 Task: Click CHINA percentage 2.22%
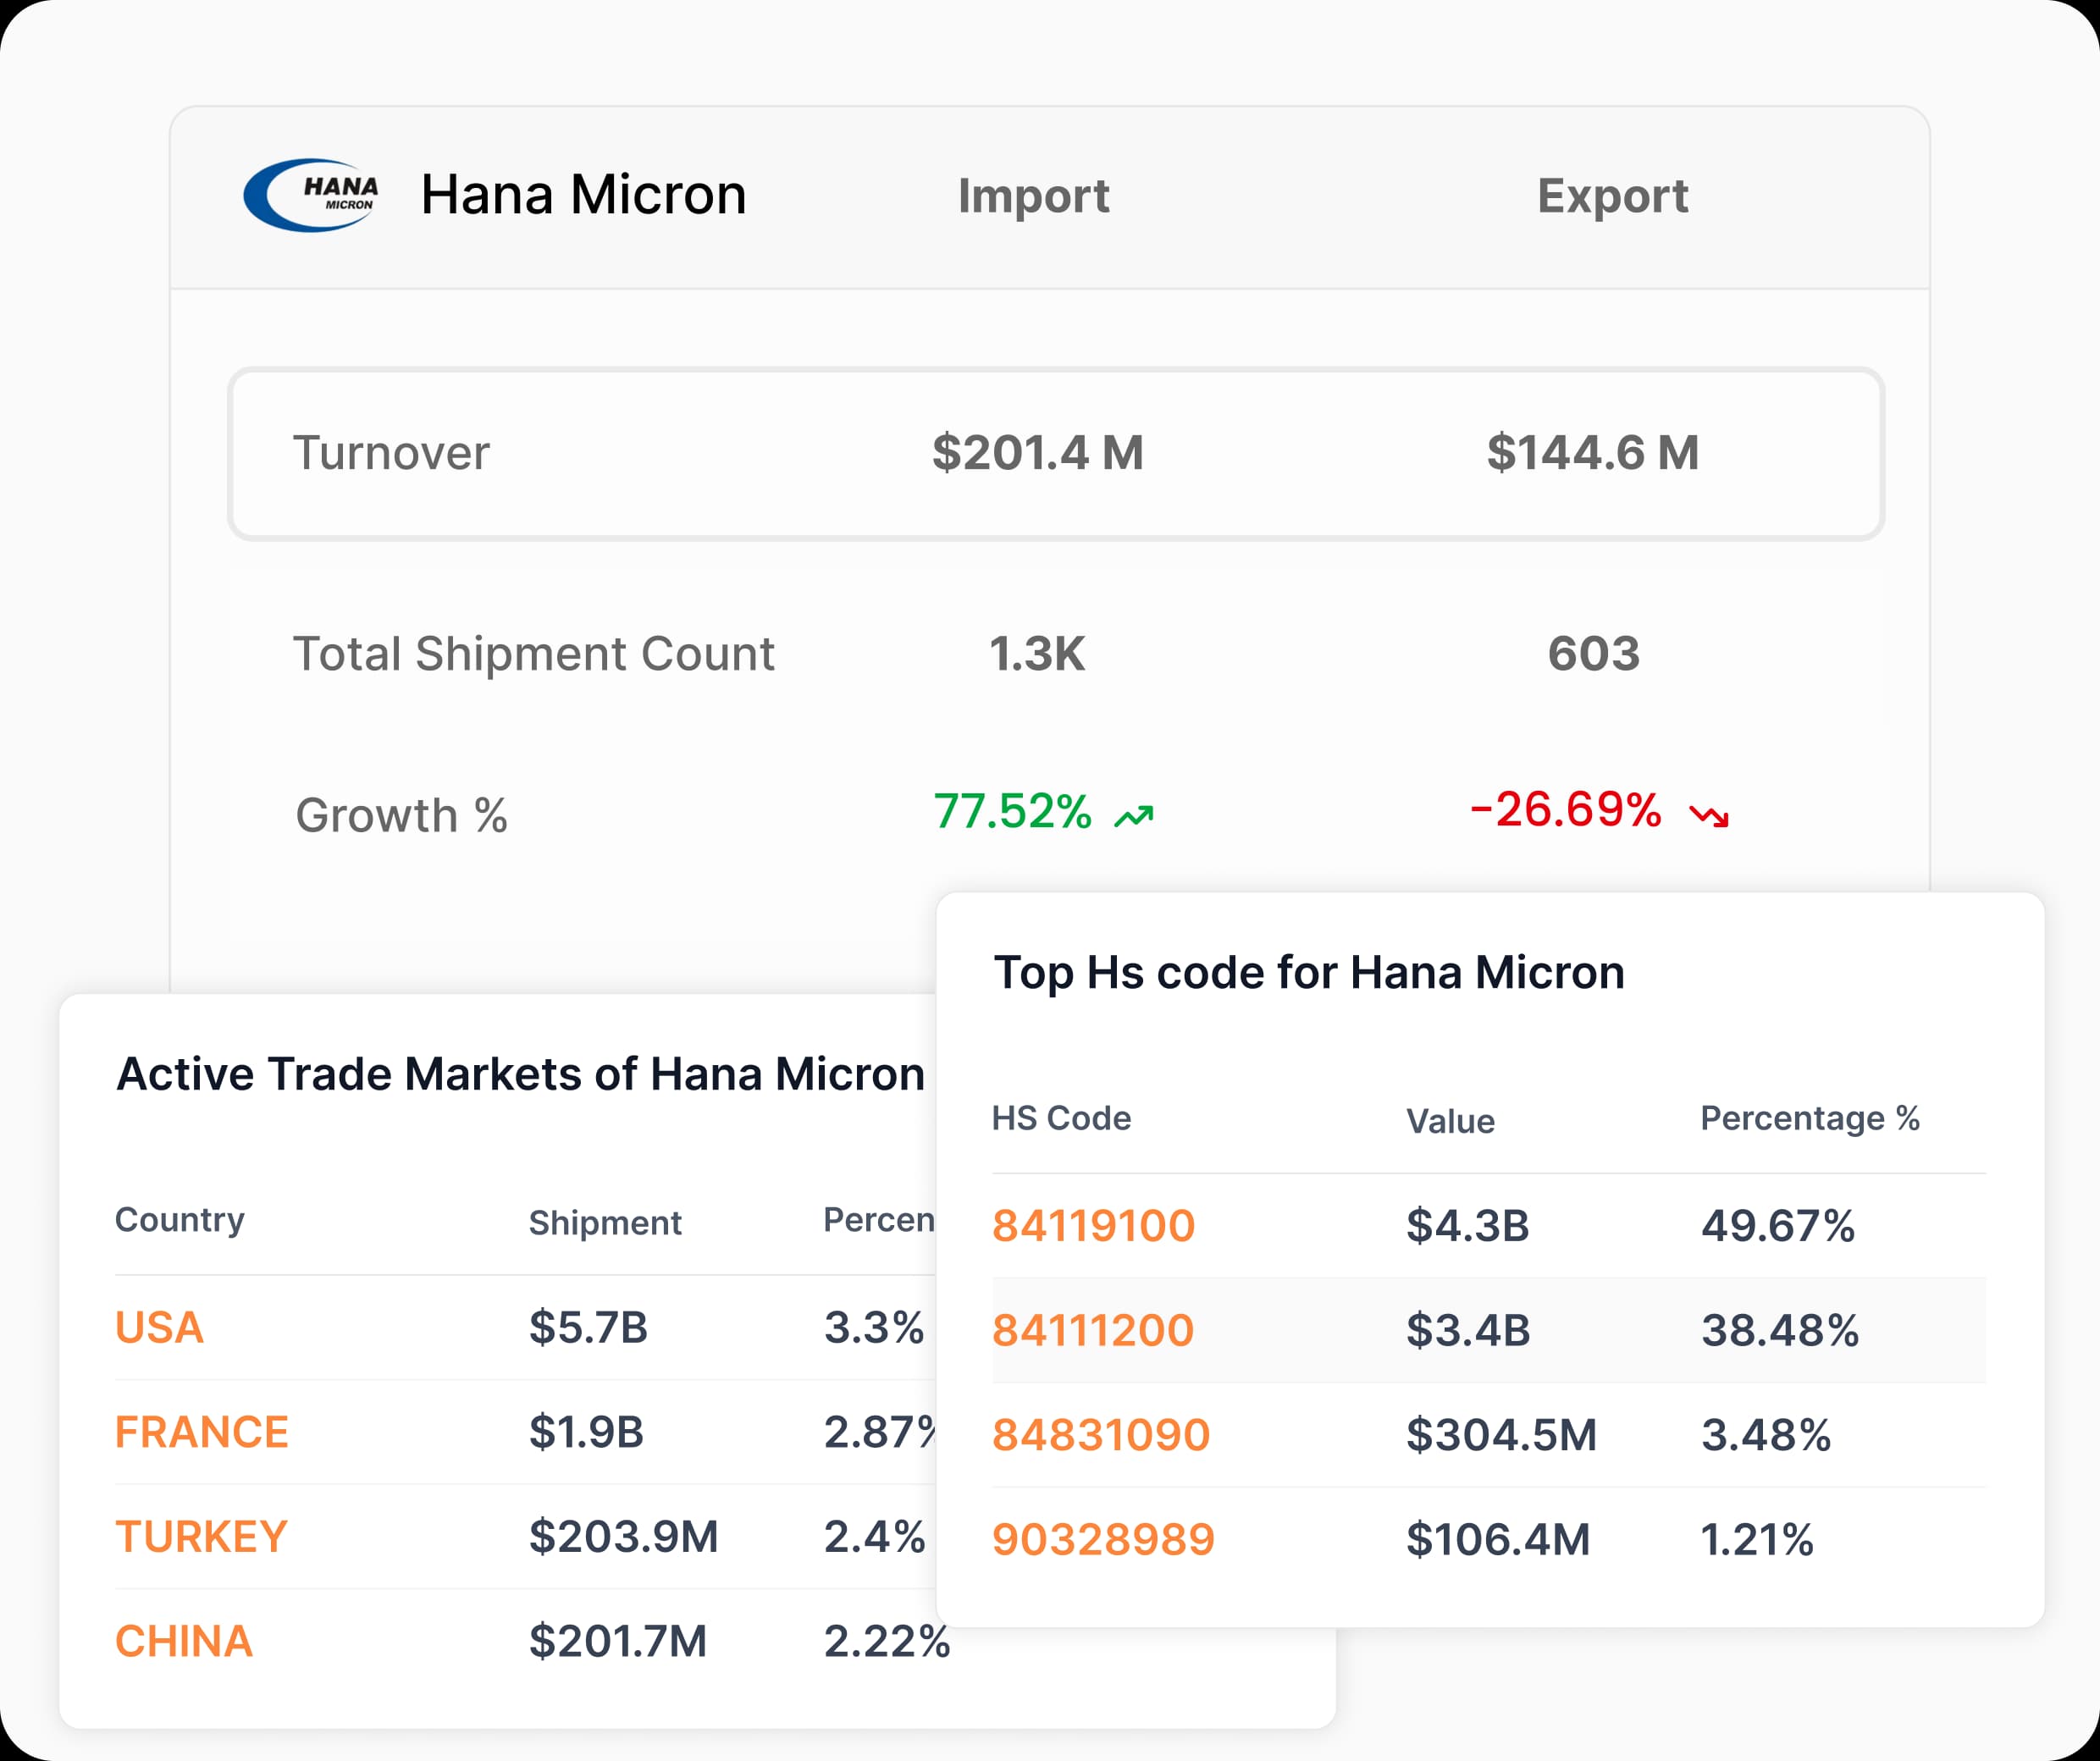(x=887, y=1641)
